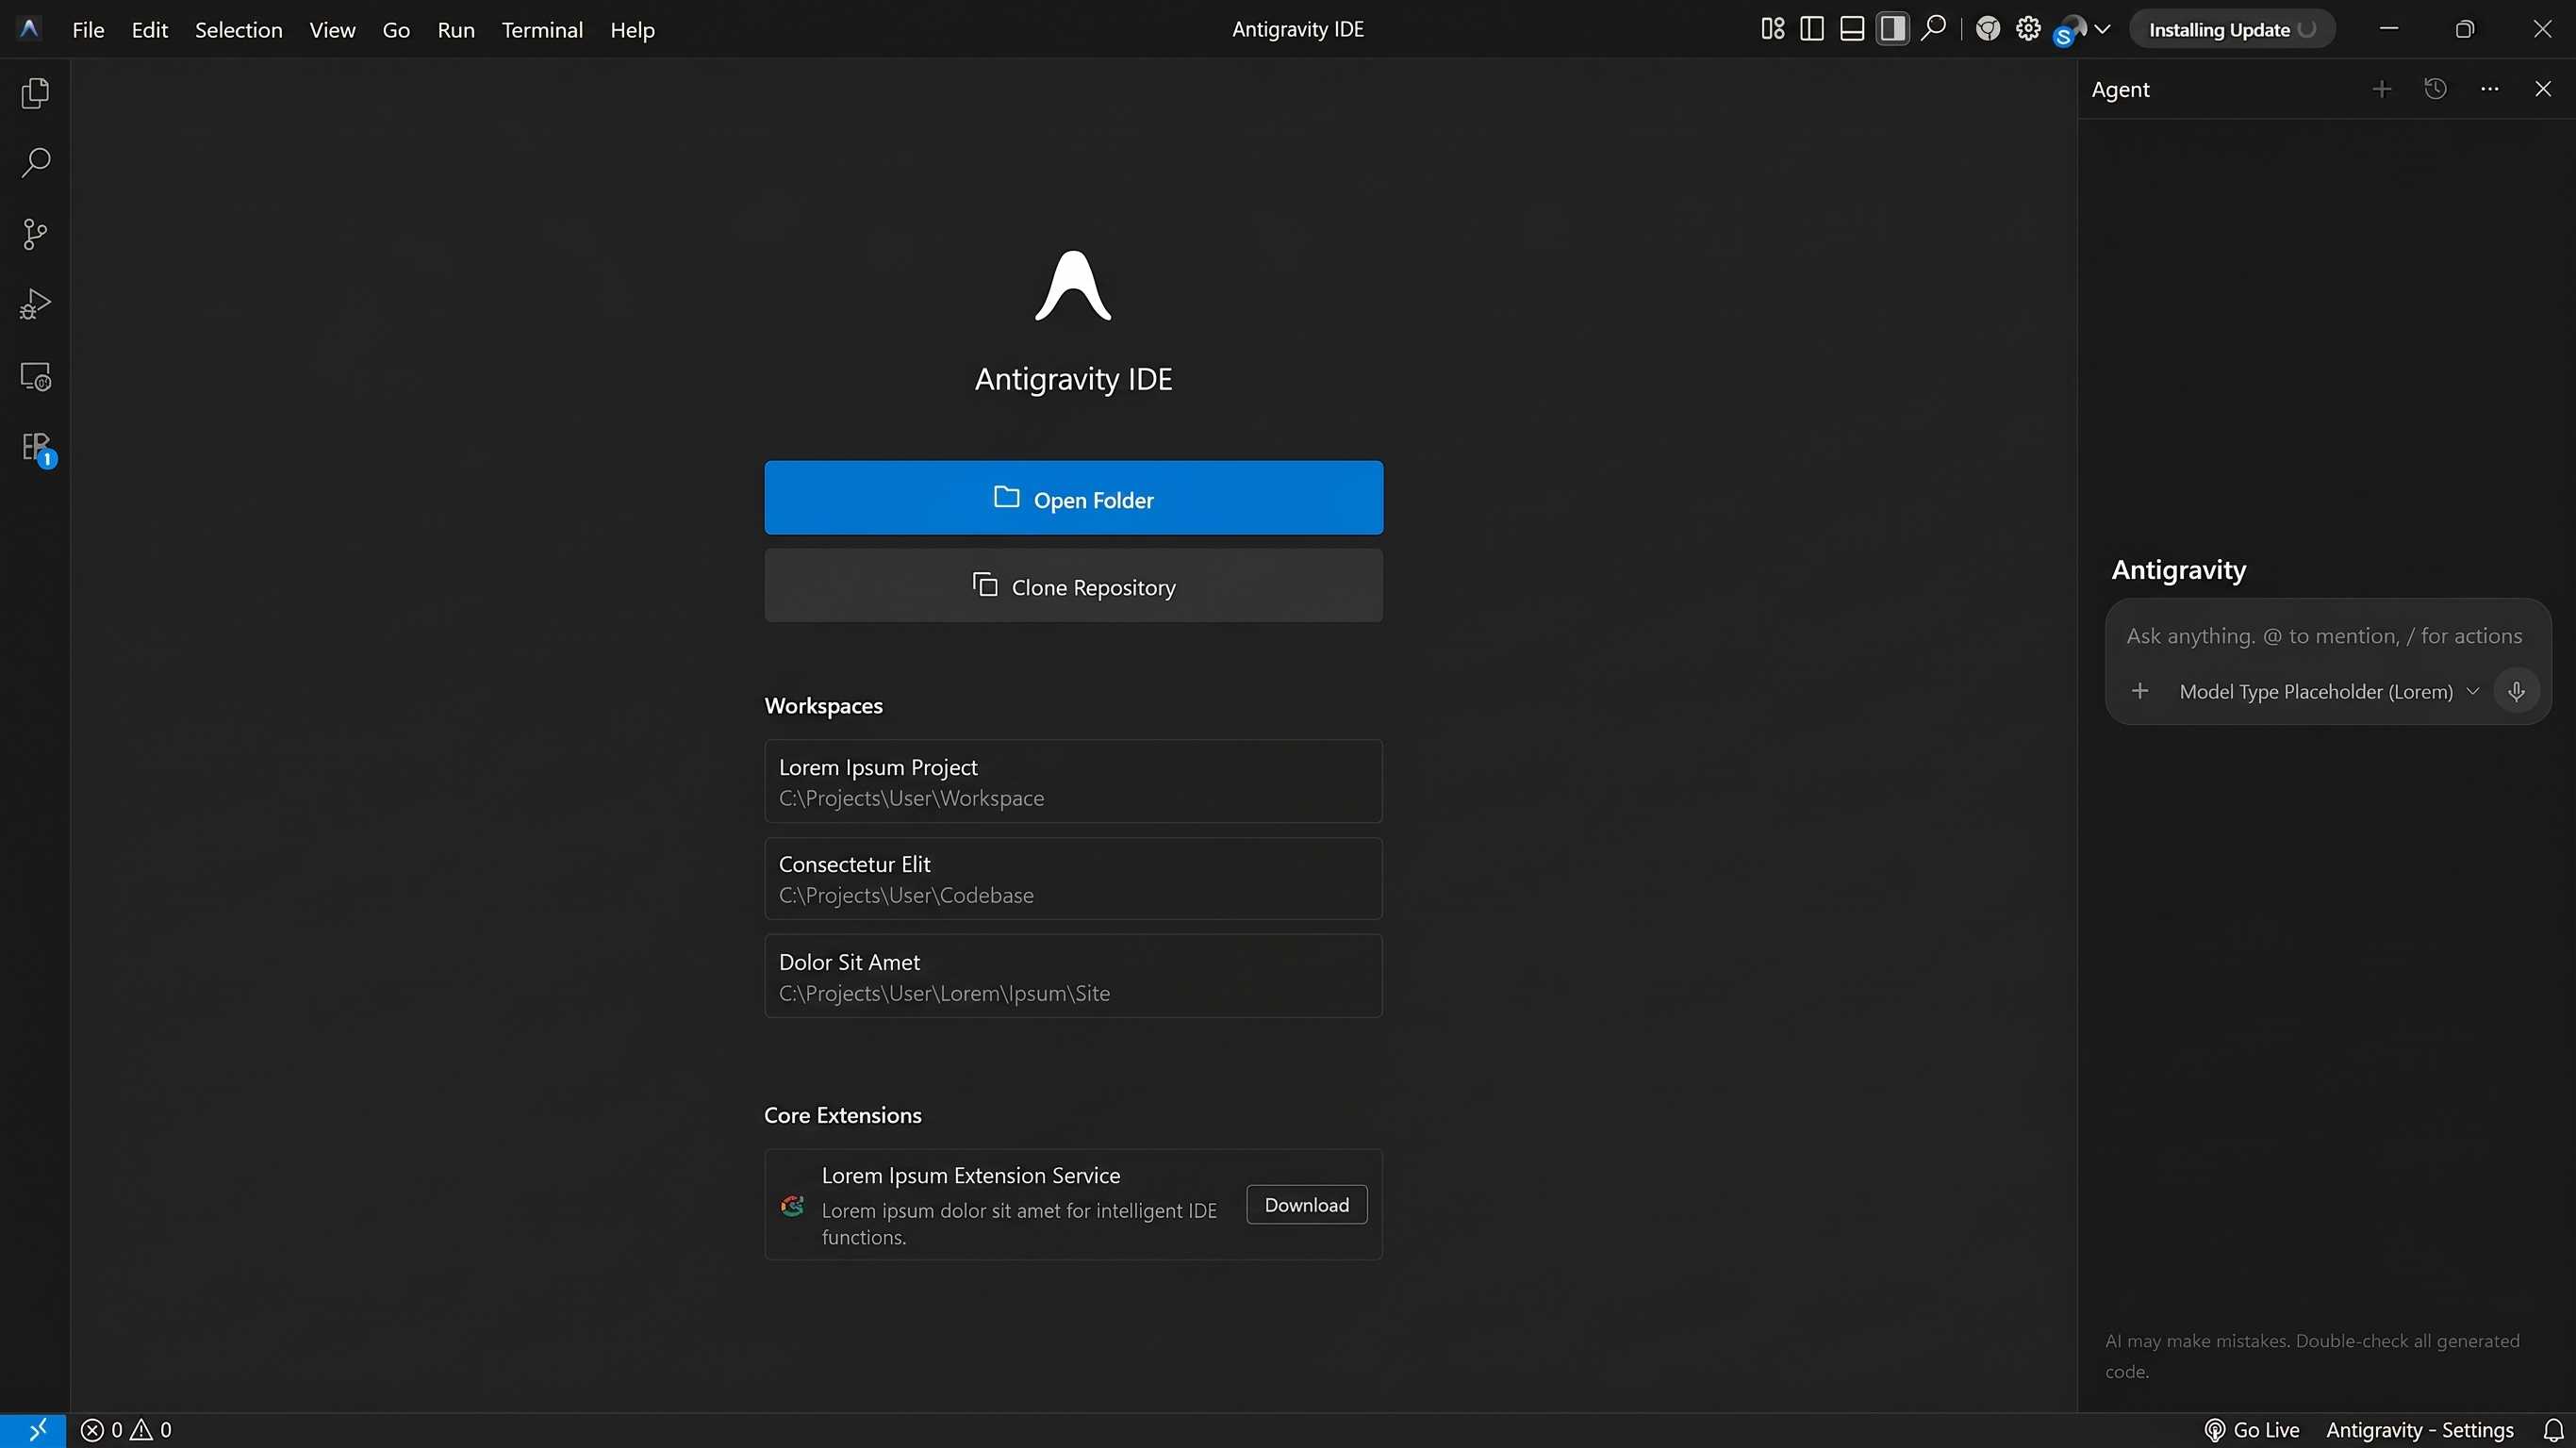This screenshot has width=2576, height=1448.
Task: Expand the account dropdown chevron
Action: click(x=2102, y=29)
